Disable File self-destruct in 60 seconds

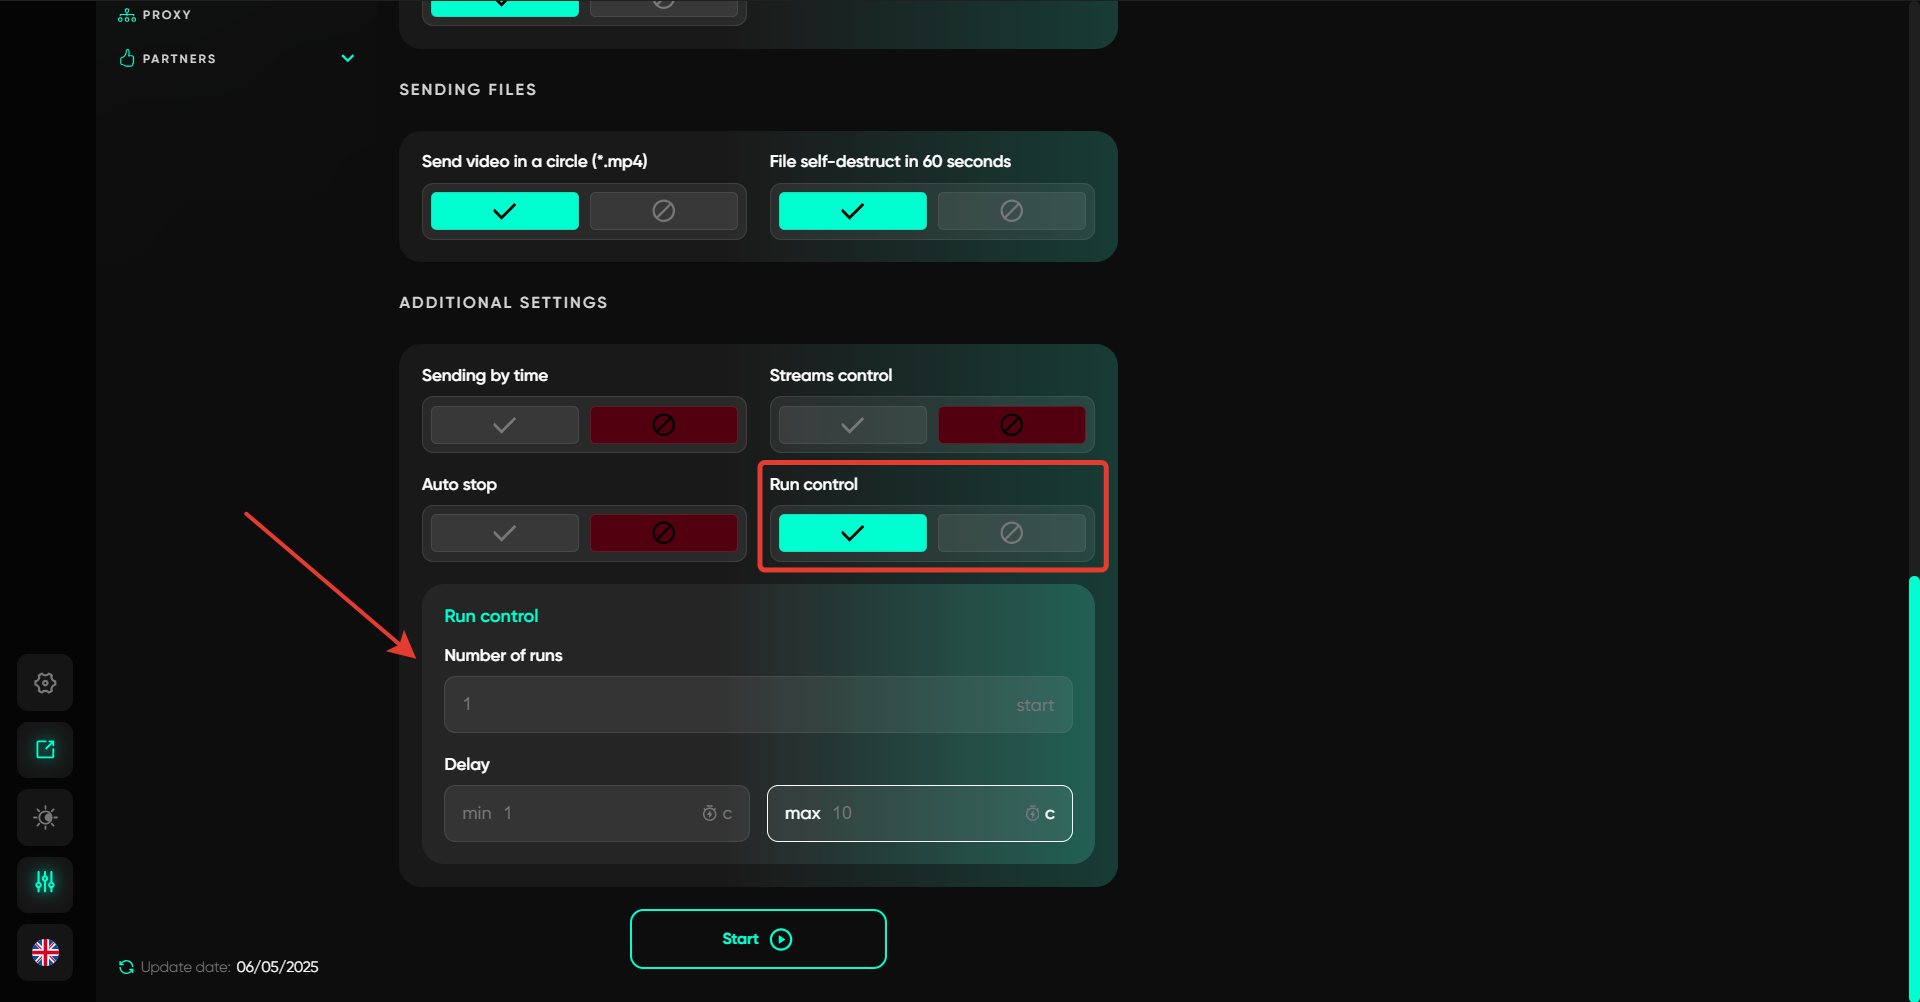pyautogui.click(x=1011, y=211)
